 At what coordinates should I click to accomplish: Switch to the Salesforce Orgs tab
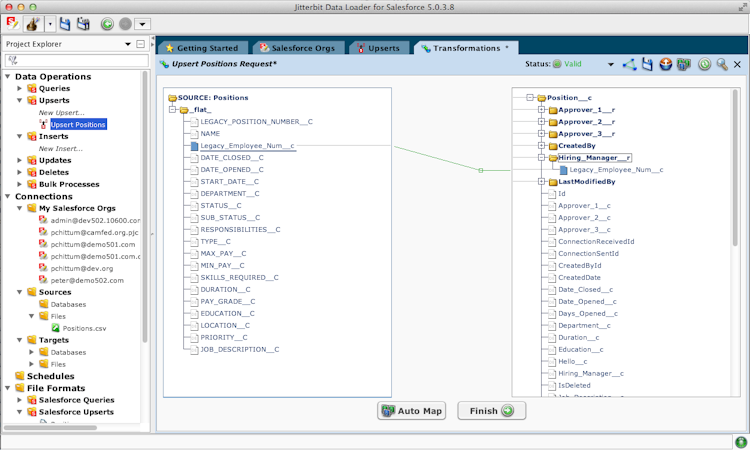point(298,48)
